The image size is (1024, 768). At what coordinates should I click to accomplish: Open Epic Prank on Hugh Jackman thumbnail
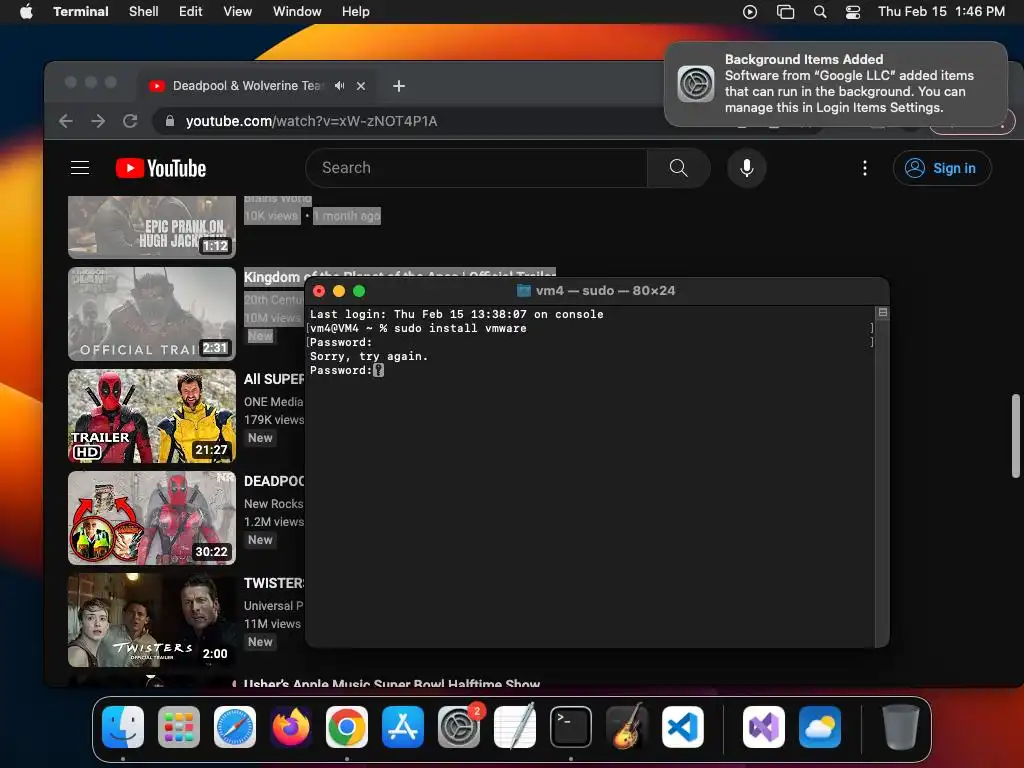(152, 227)
